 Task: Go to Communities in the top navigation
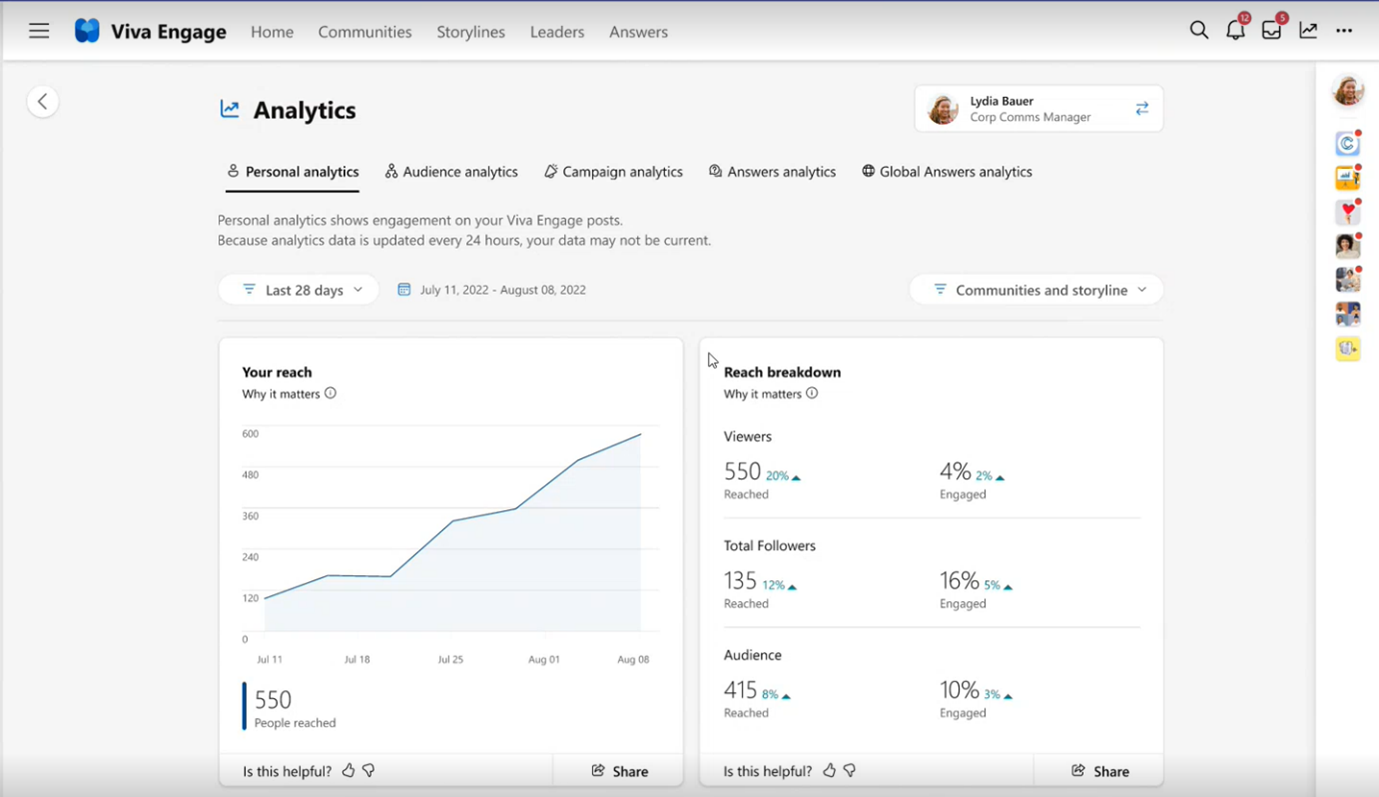point(365,32)
